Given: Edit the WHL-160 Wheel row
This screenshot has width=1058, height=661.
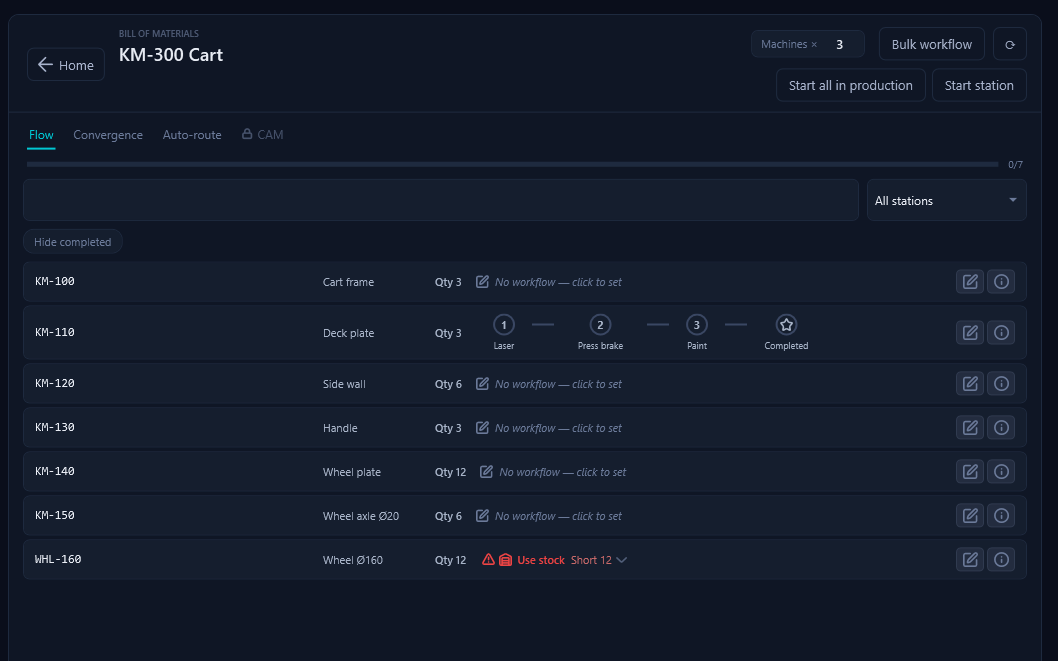Looking at the screenshot, I should point(970,559).
